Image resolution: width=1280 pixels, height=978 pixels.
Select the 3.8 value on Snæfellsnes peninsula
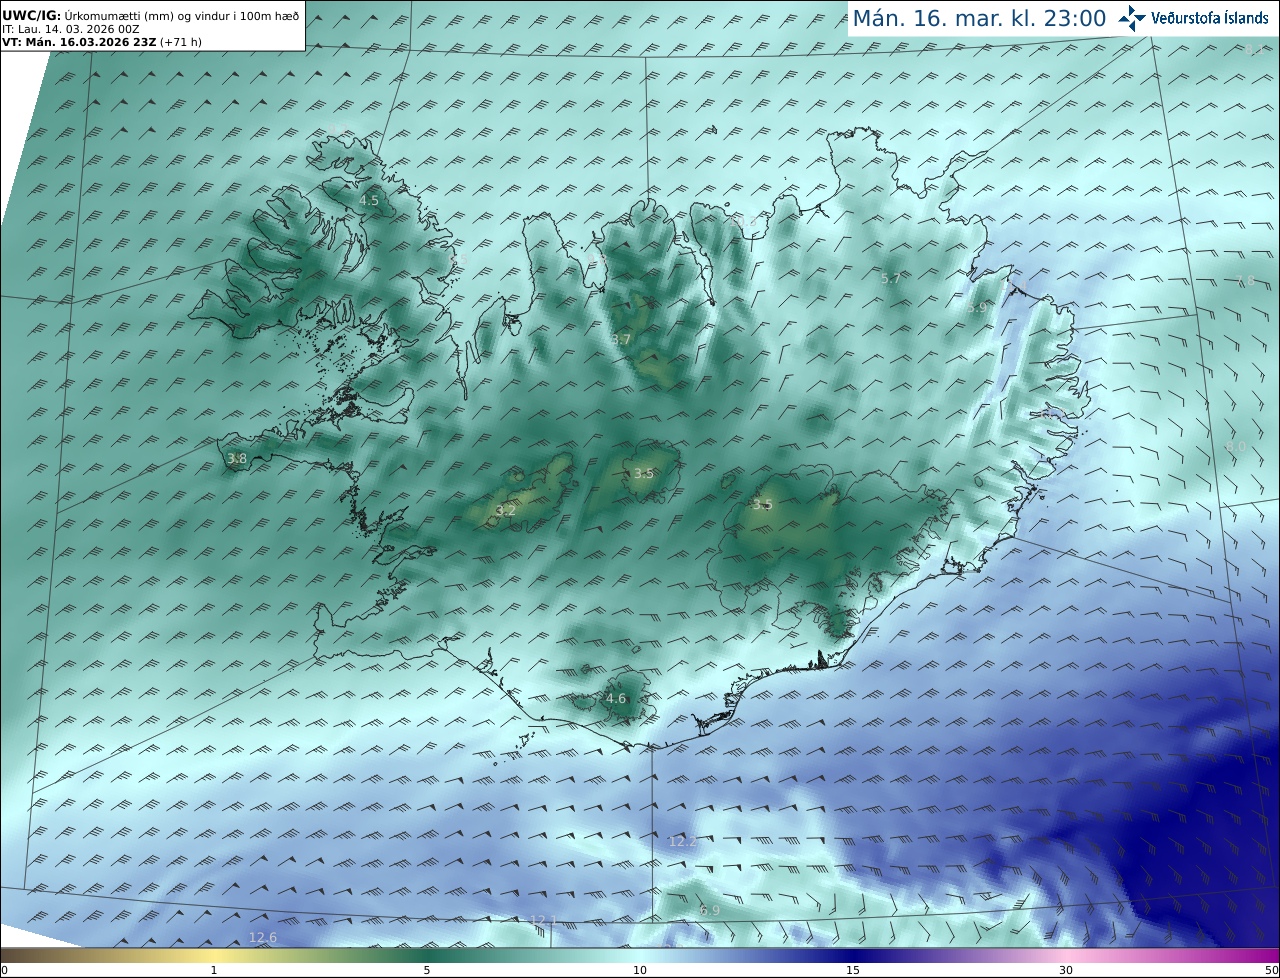[237, 459]
